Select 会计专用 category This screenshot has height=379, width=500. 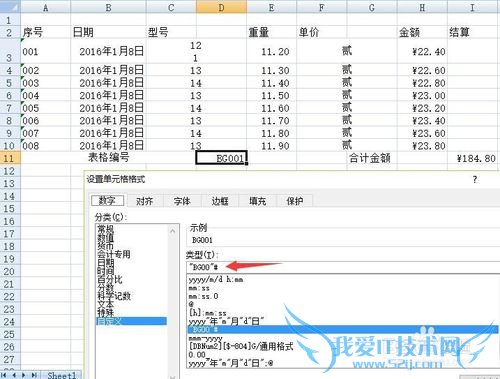point(114,254)
